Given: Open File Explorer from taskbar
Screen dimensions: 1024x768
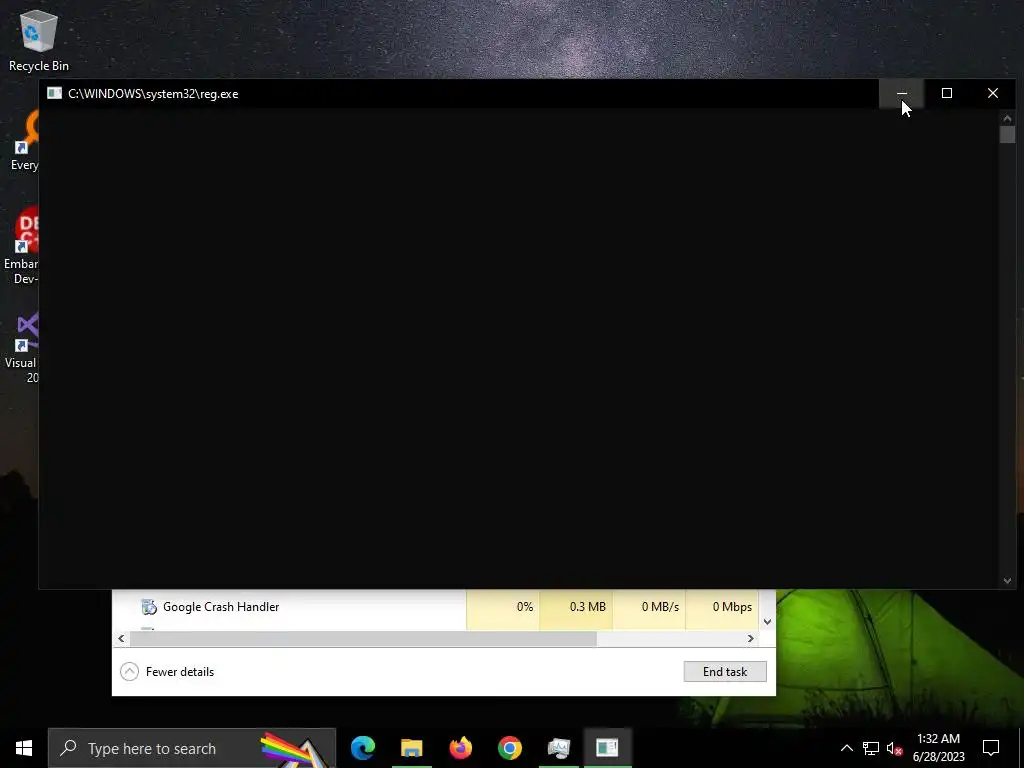Looking at the screenshot, I should point(411,748).
